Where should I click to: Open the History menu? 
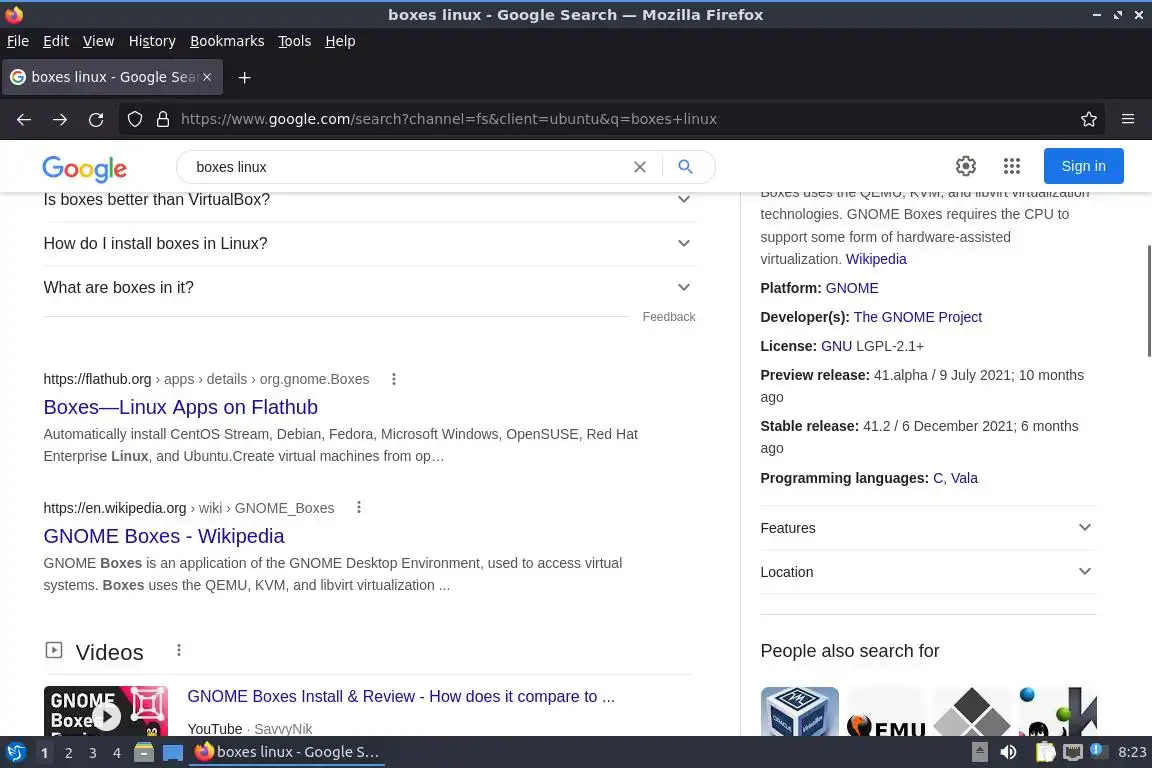pyautogui.click(x=152, y=41)
